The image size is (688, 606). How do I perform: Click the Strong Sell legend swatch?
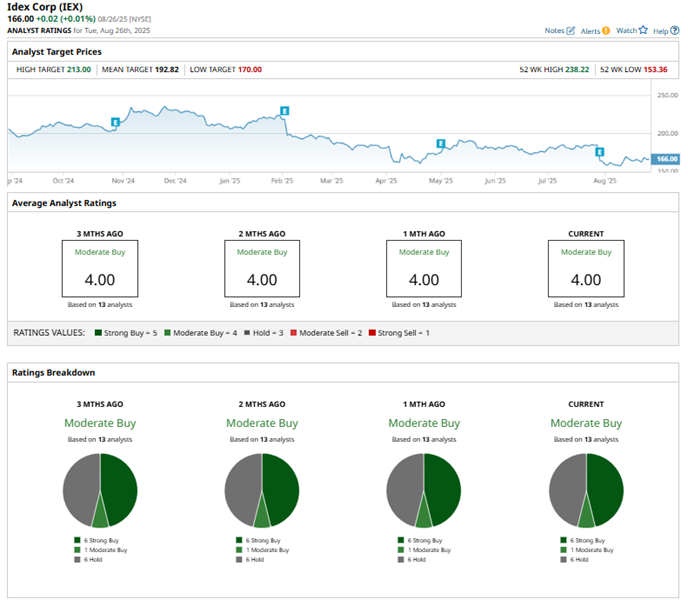pos(372,333)
